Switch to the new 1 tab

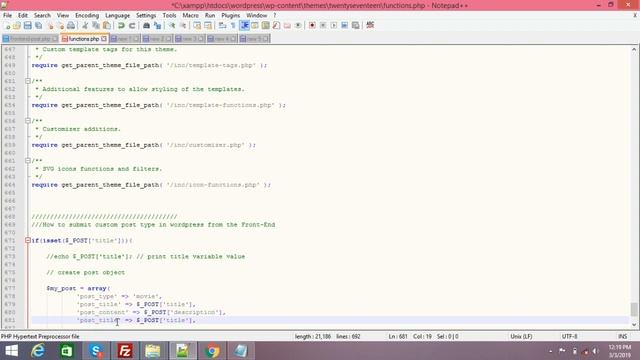[x=125, y=39]
